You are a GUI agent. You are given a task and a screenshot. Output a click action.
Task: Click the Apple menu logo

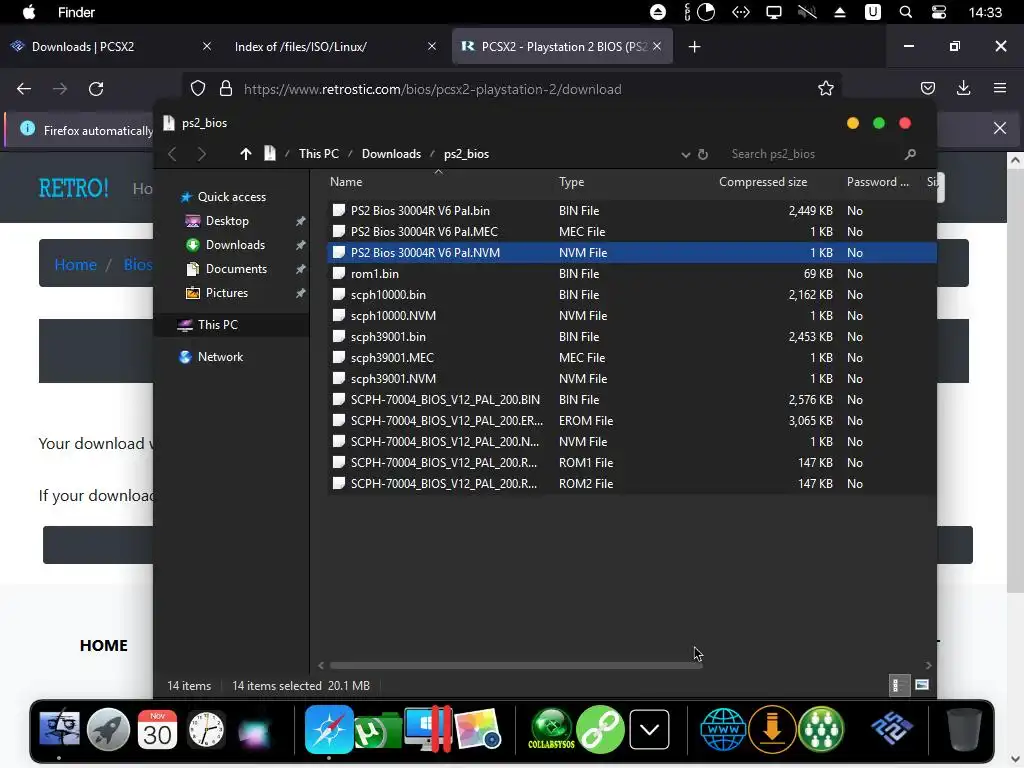[29, 12]
